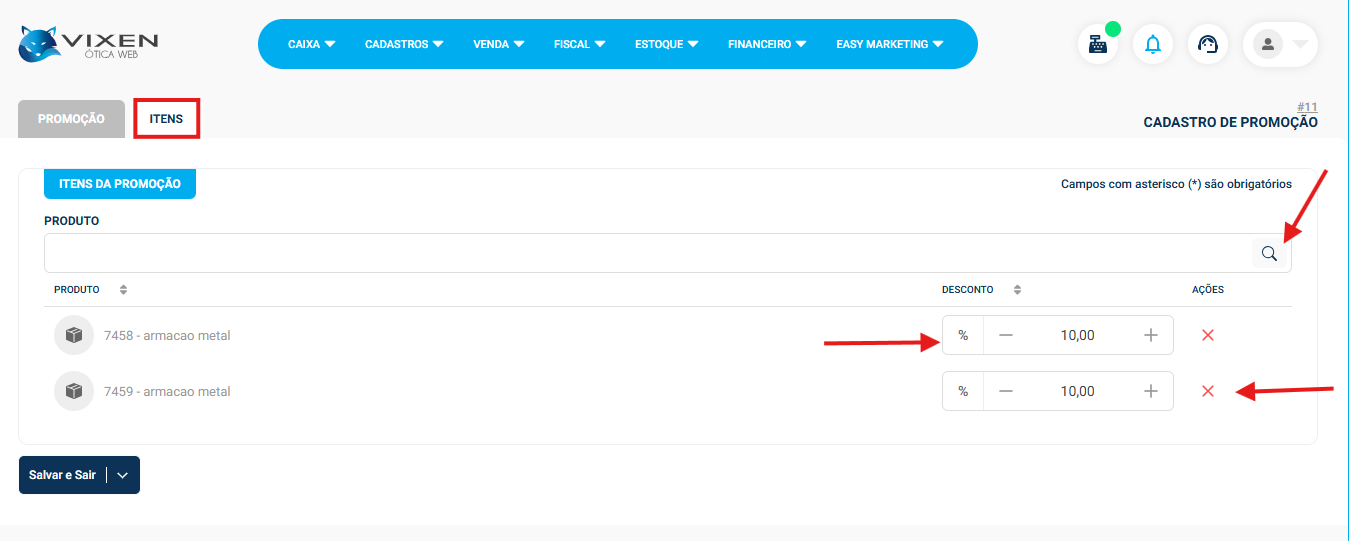Image resolution: width=1349 pixels, height=541 pixels.
Task: Expand the FINANCEIRO menu
Action: pos(767,44)
